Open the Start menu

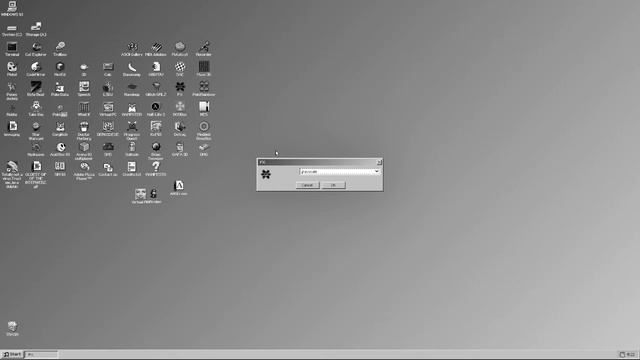[12, 354]
